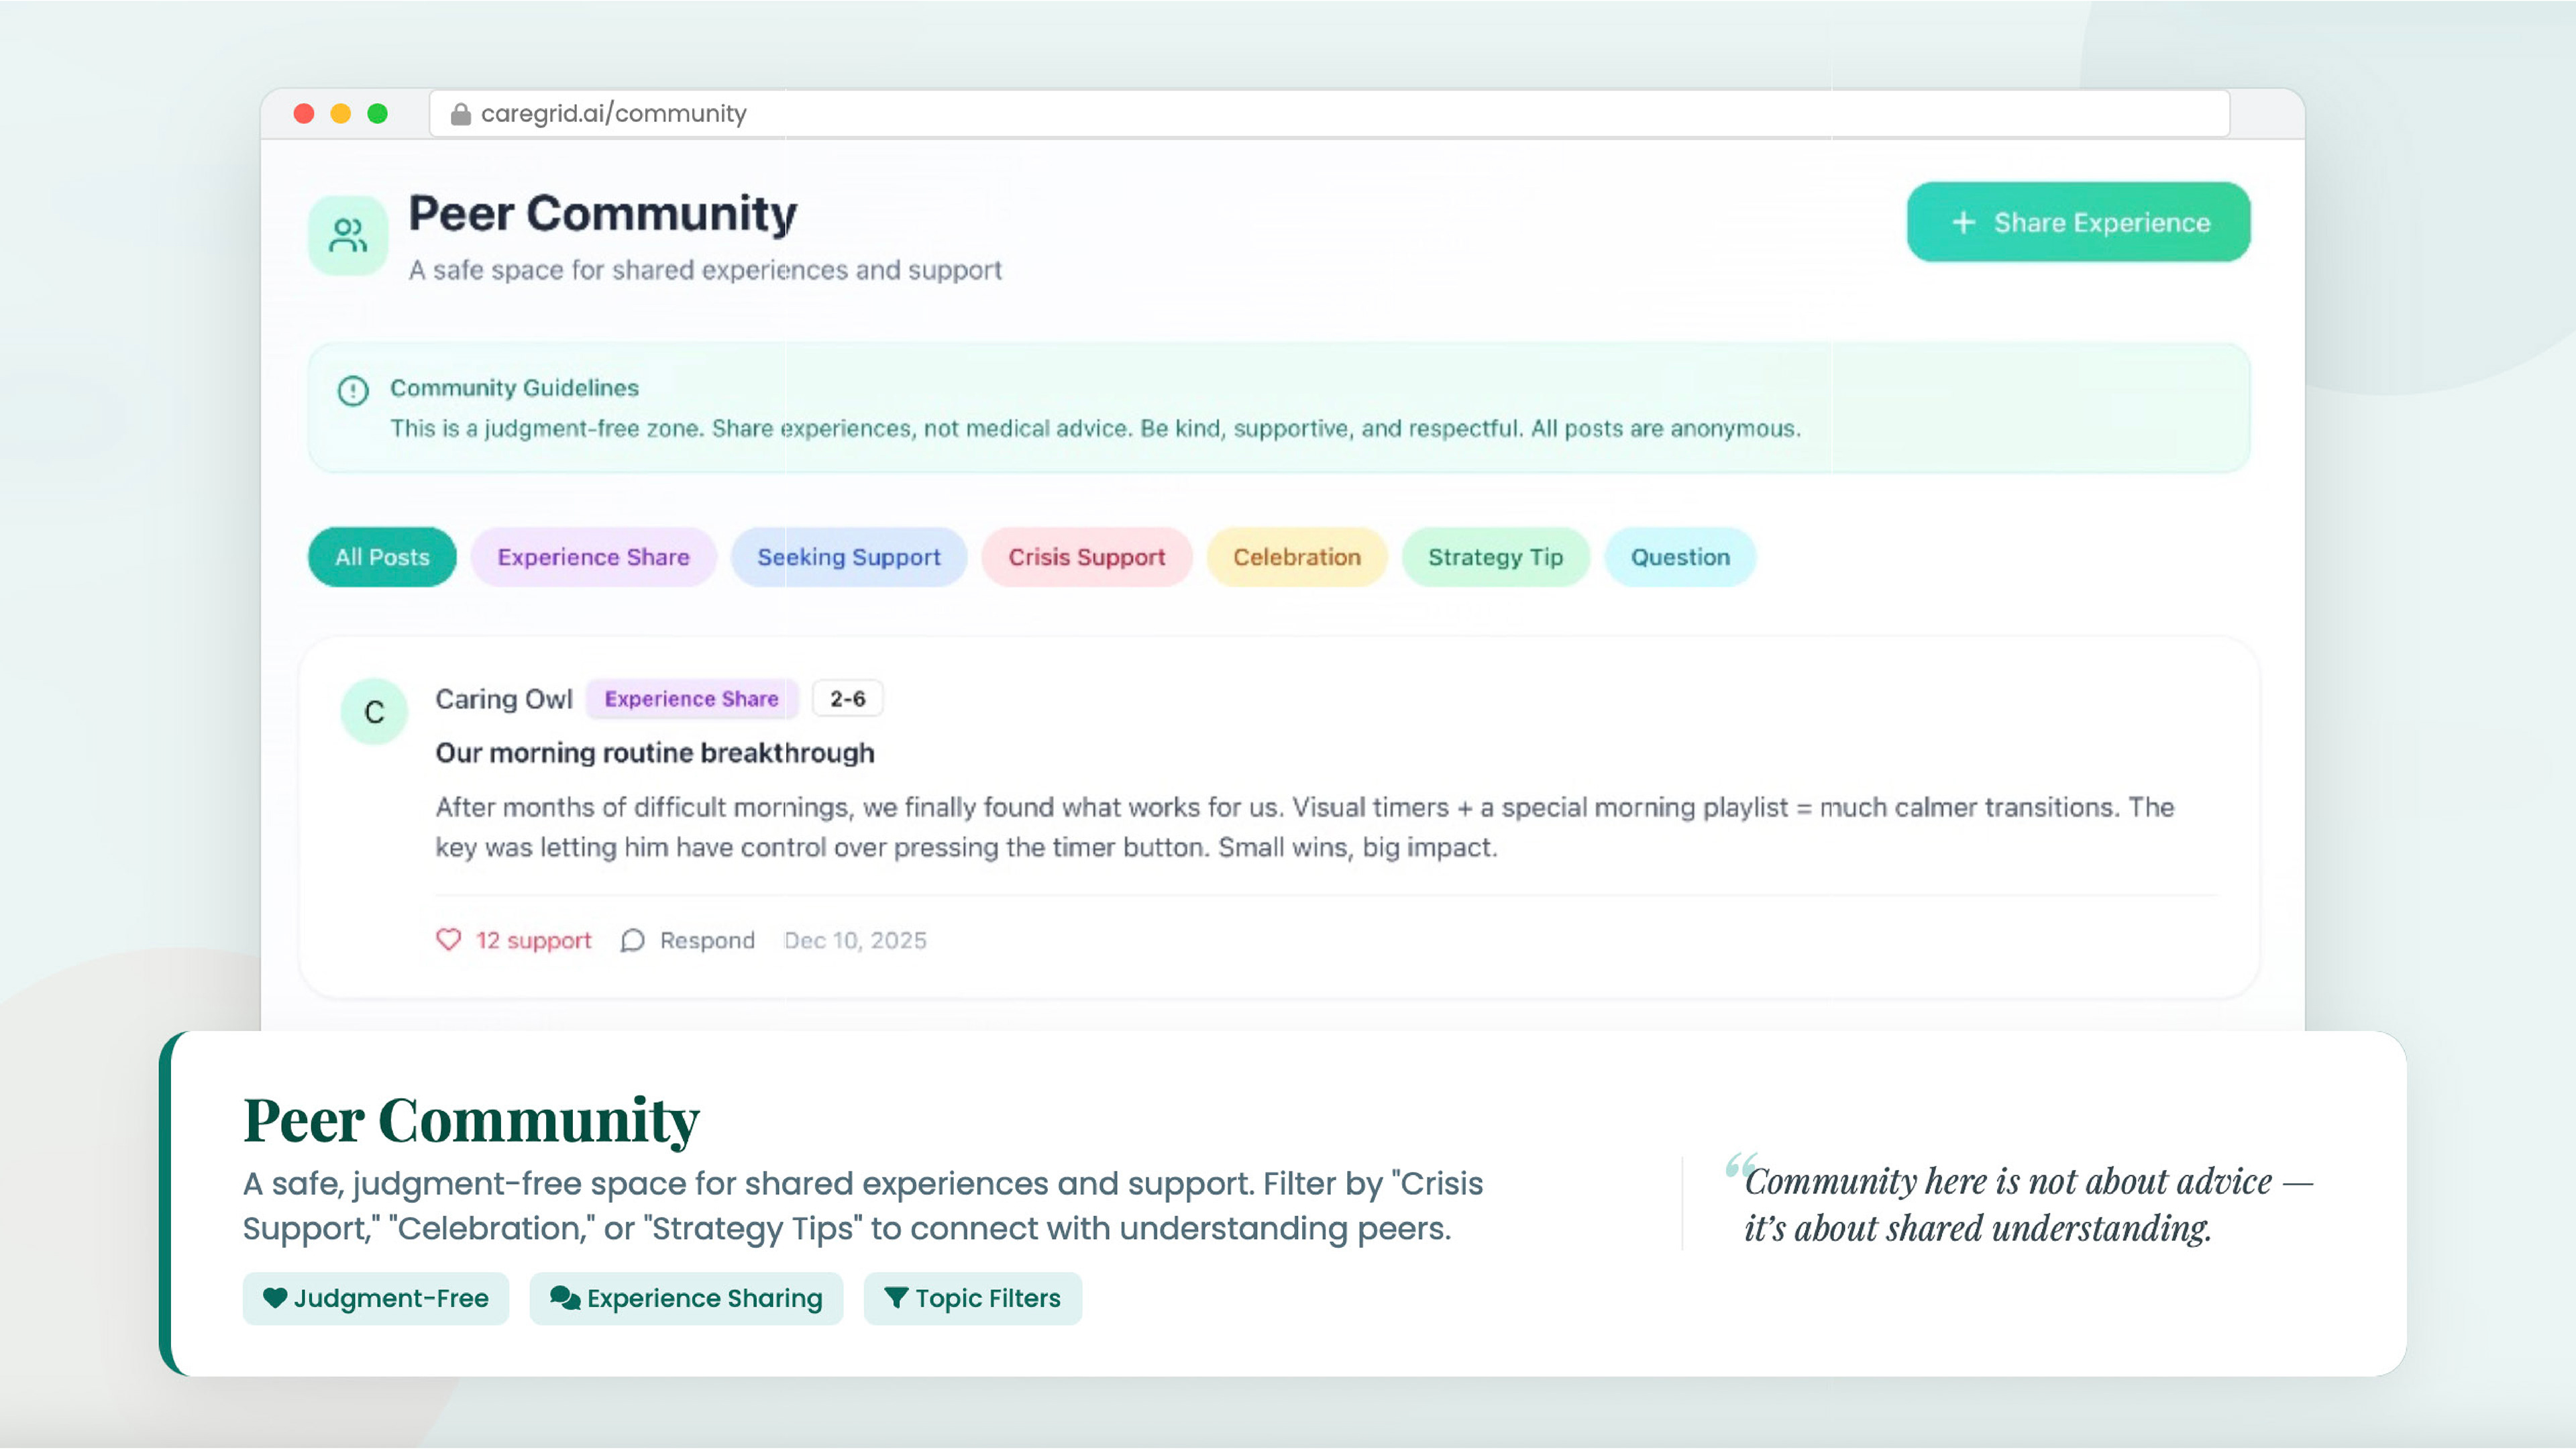Click the plus icon on Share Experience

(1963, 222)
